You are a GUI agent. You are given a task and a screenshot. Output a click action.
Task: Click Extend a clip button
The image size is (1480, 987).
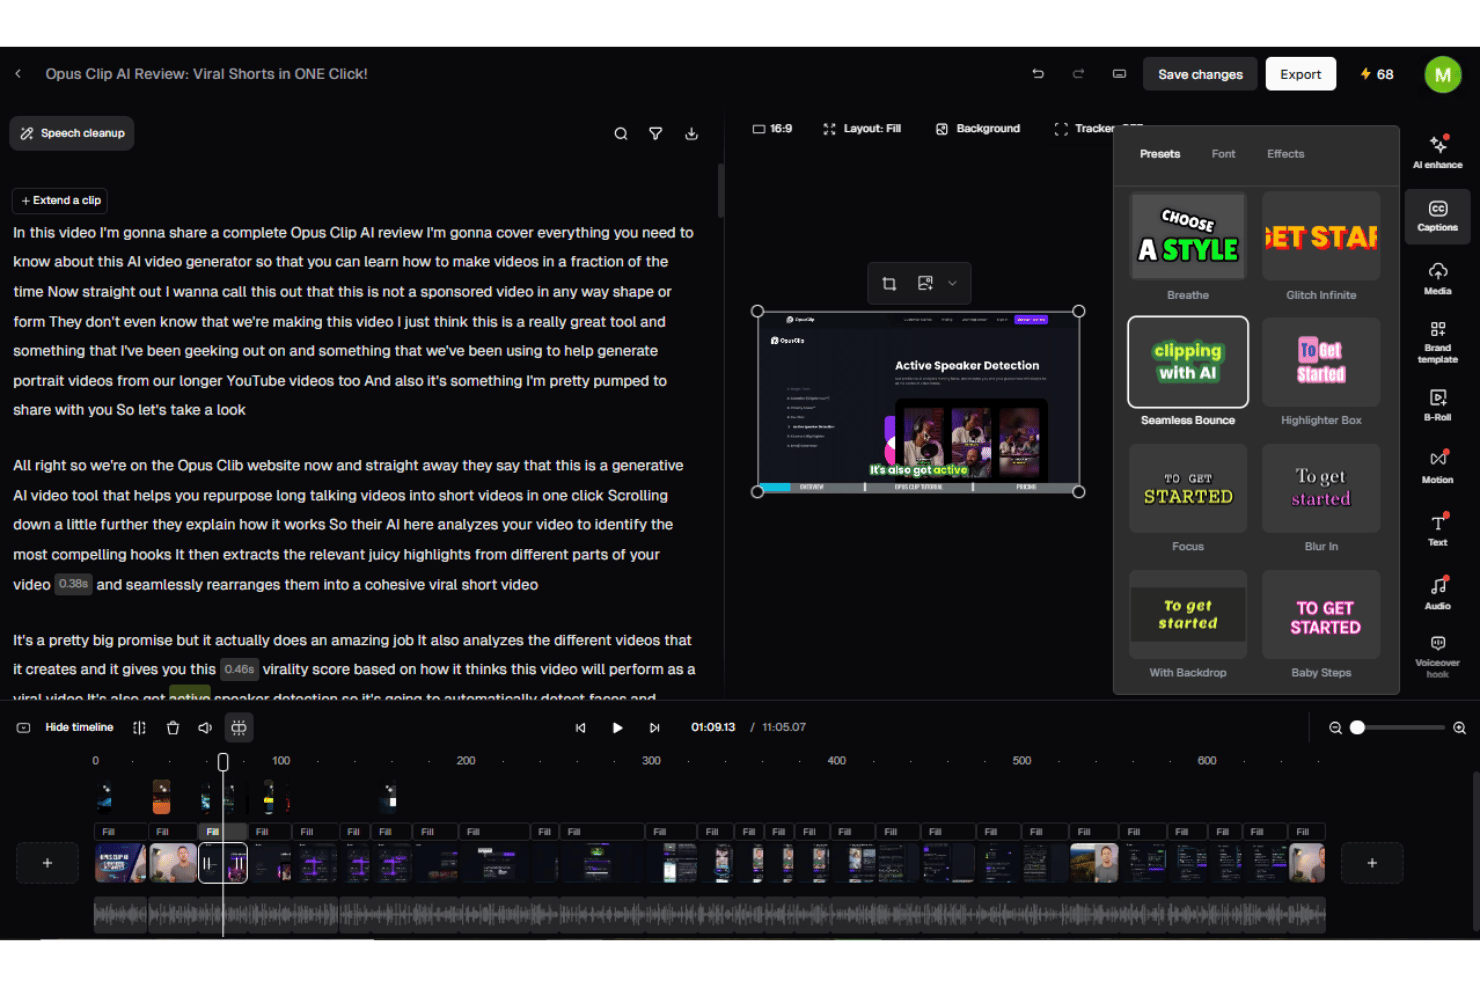pos(61,201)
